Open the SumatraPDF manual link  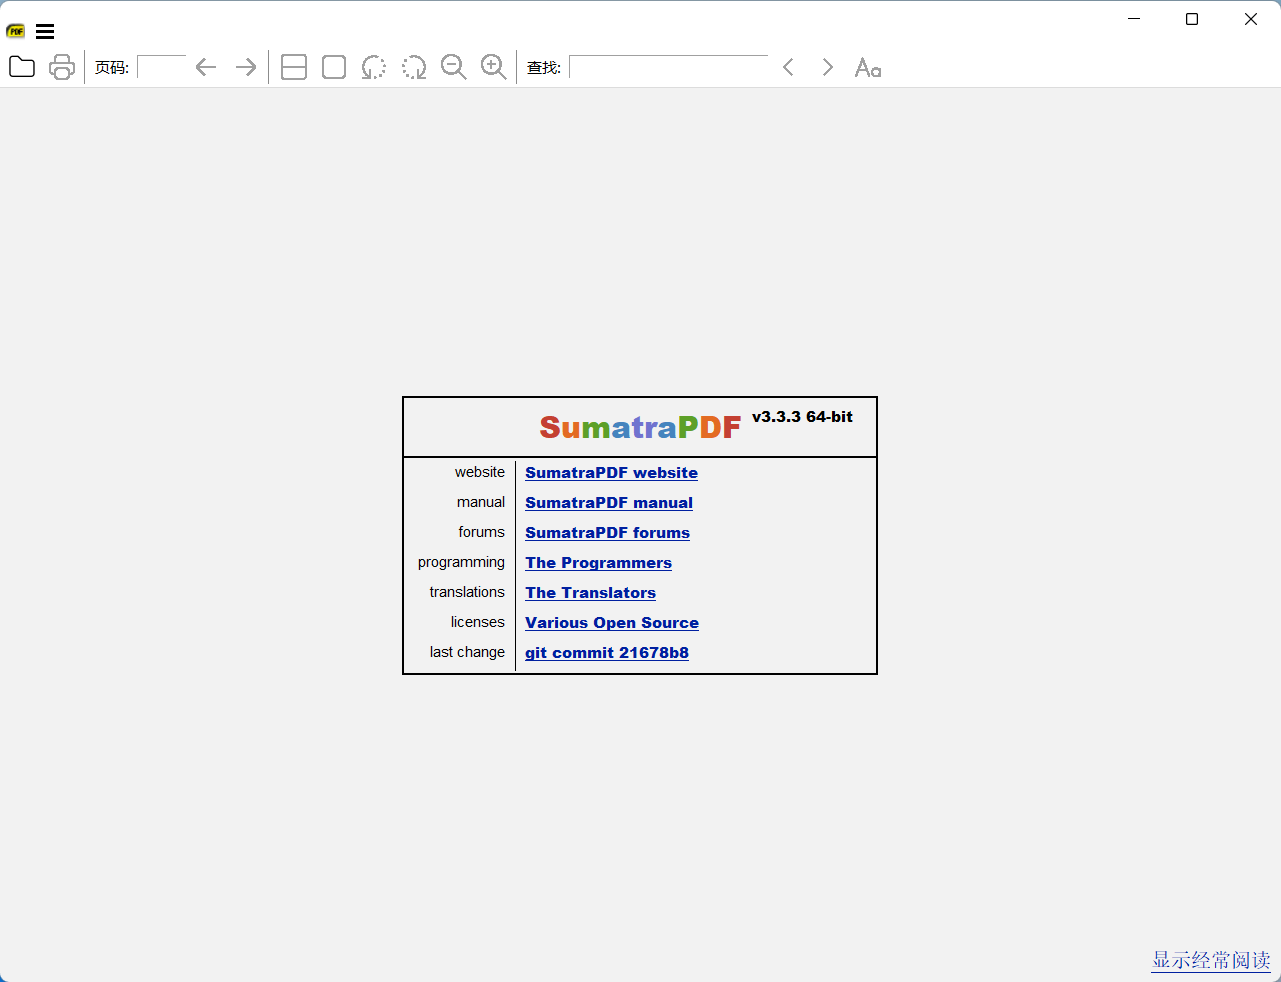[608, 503]
